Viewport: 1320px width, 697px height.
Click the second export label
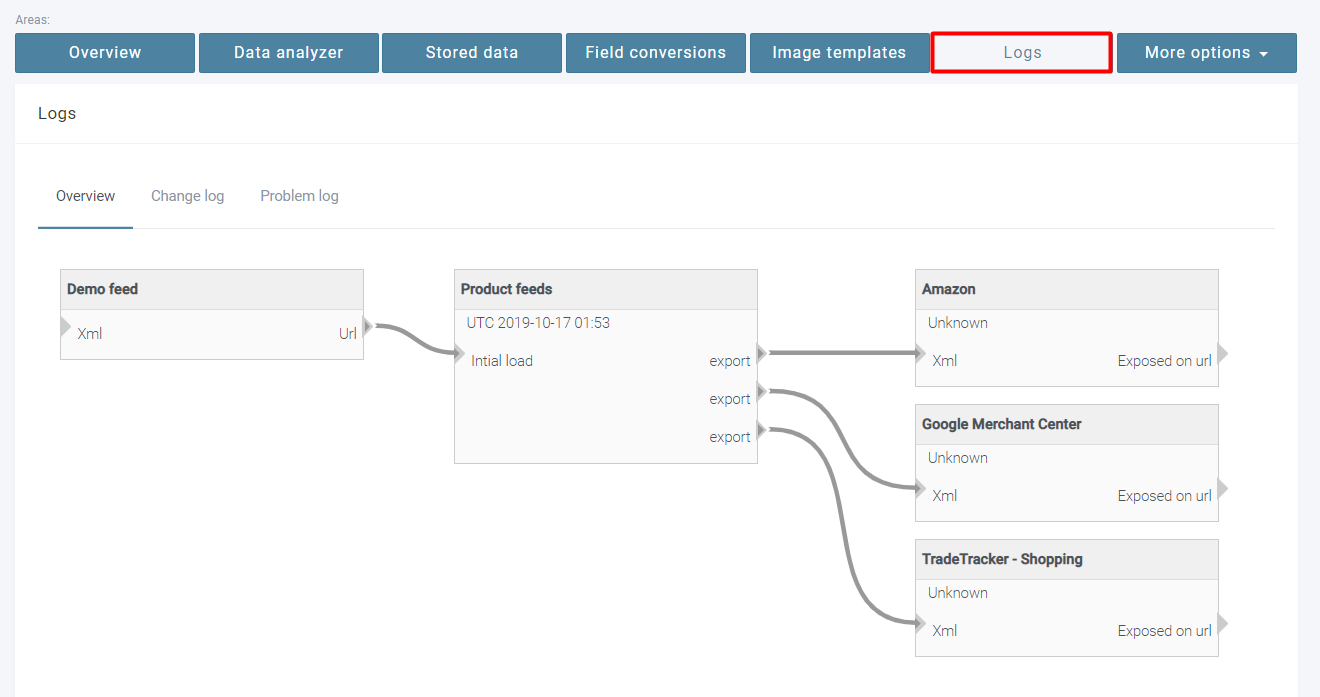tap(730, 399)
